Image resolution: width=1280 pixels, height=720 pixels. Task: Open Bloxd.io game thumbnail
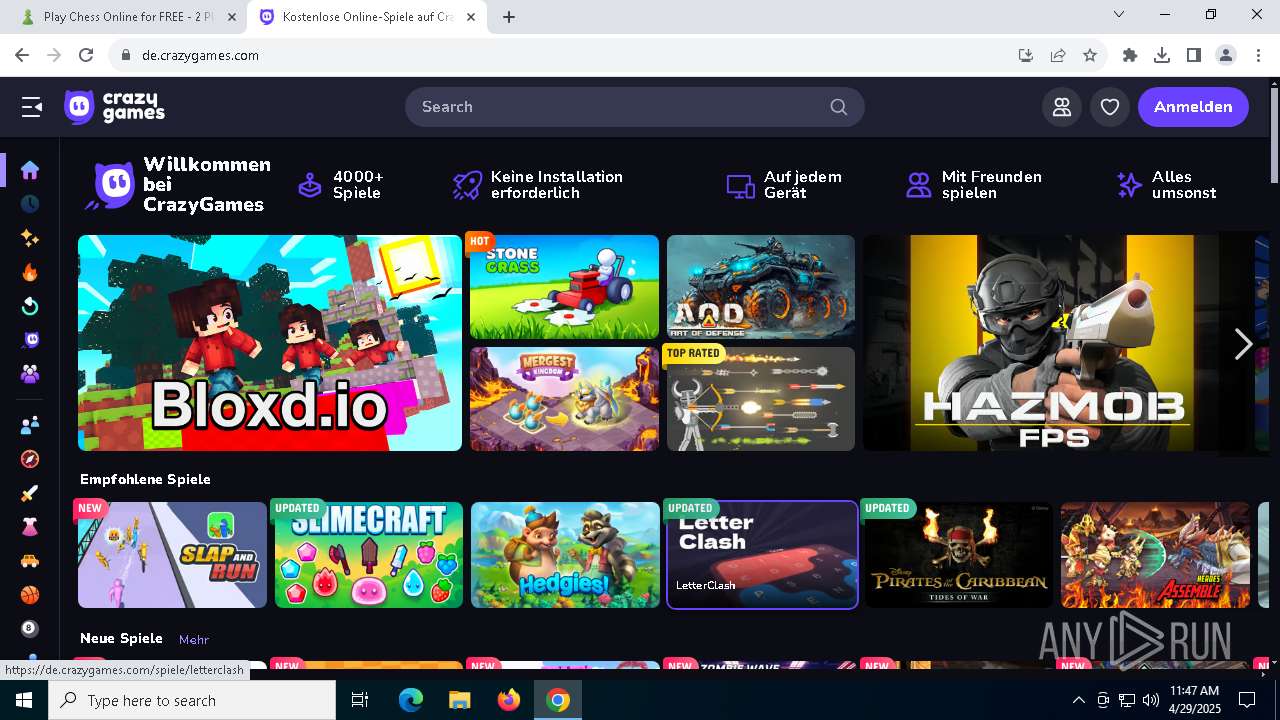tap(270, 343)
